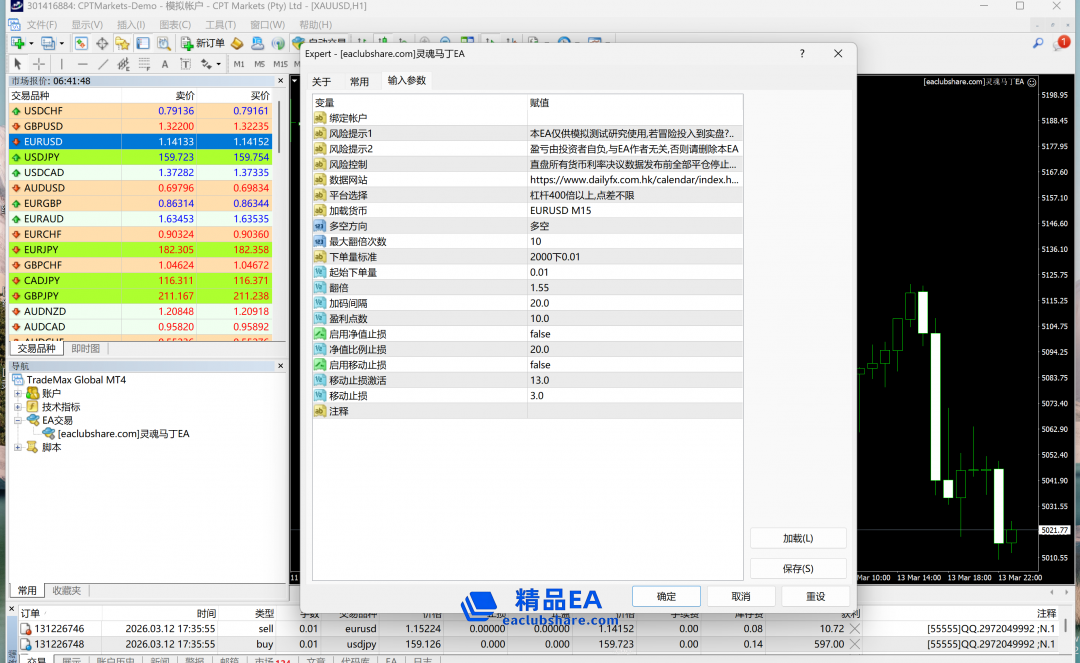Image resolution: width=1080 pixels, height=663 pixels.
Task: Toggle the Navigator panel star icon
Action: click(x=122, y=43)
